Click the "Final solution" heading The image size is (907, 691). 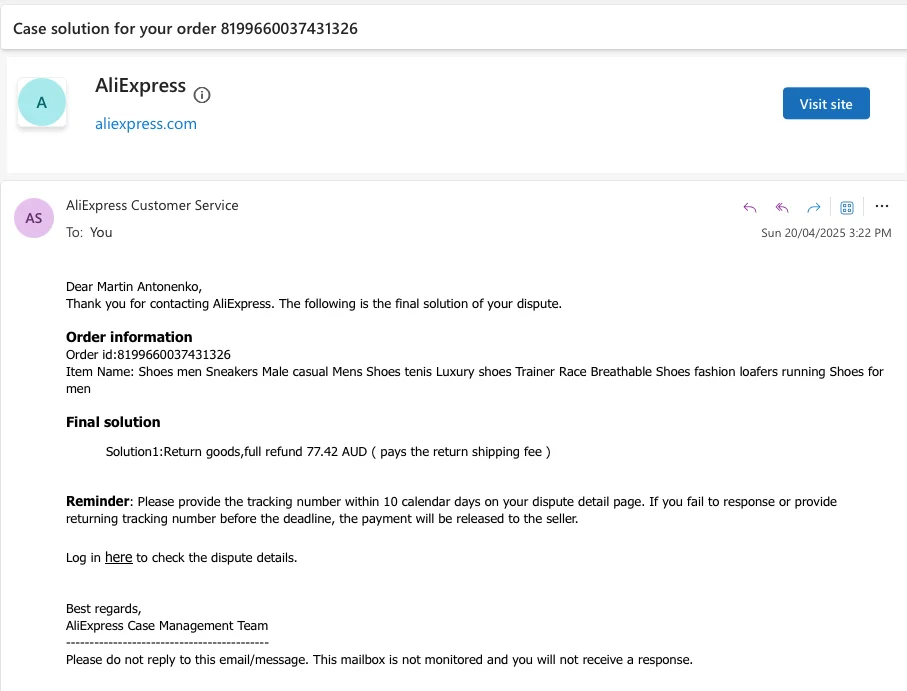coord(113,422)
